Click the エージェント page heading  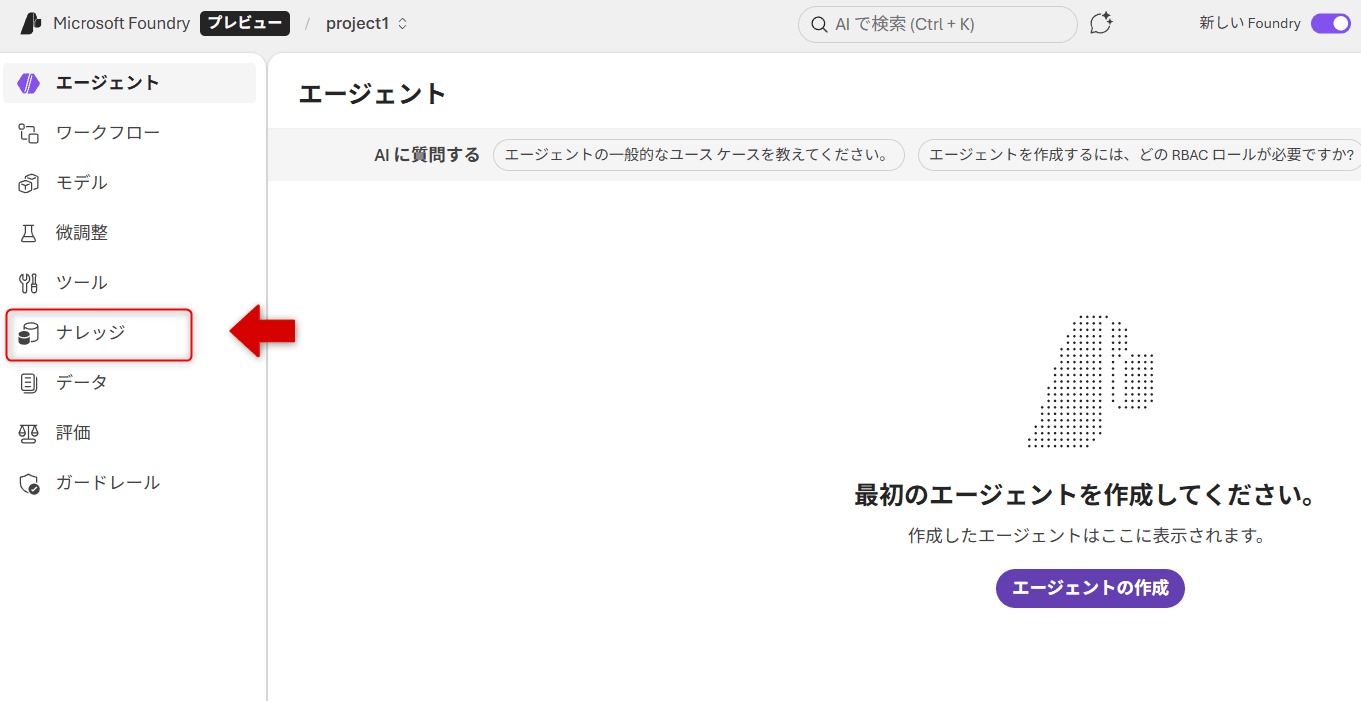point(373,94)
